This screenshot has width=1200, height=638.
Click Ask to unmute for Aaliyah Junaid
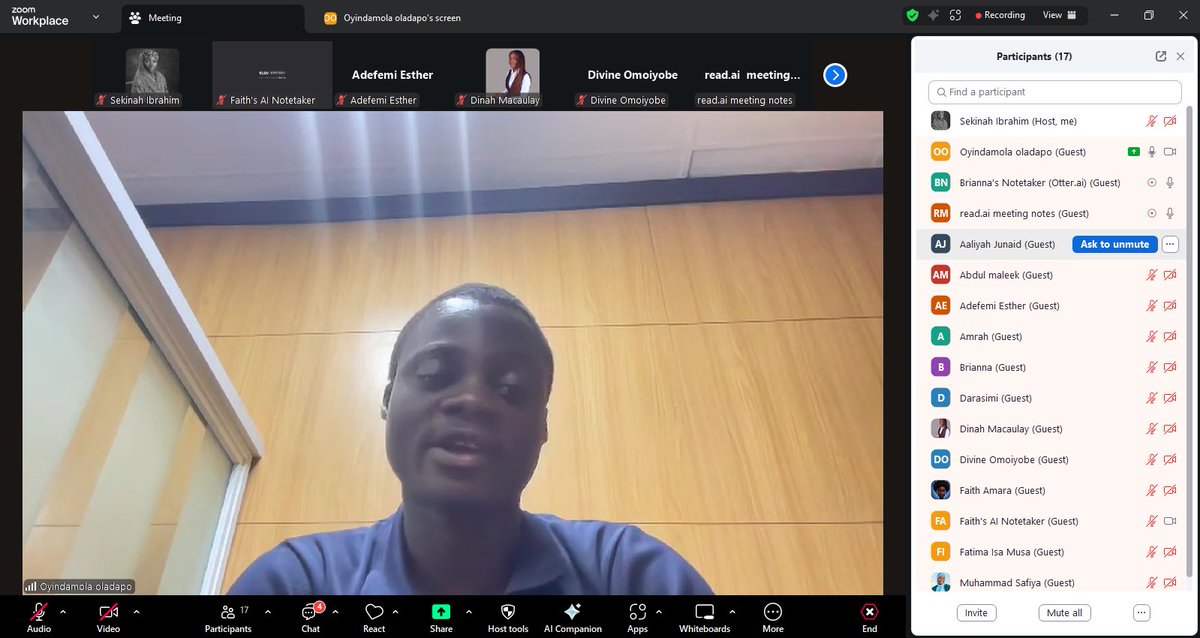pyautogui.click(x=1115, y=244)
